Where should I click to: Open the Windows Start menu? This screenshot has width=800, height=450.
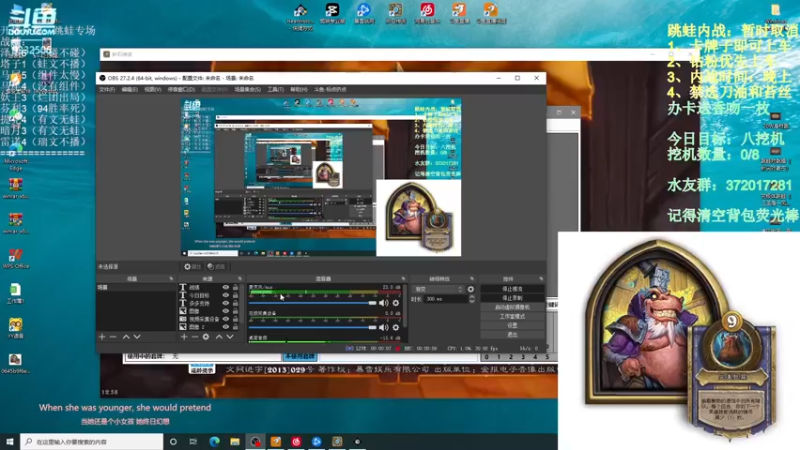pyautogui.click(x=10, y=441)
